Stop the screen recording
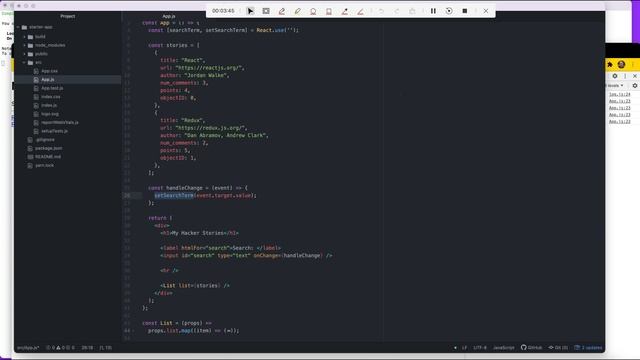Image resolution: width=640 pixels, height=360 pixels. point(464,11)
